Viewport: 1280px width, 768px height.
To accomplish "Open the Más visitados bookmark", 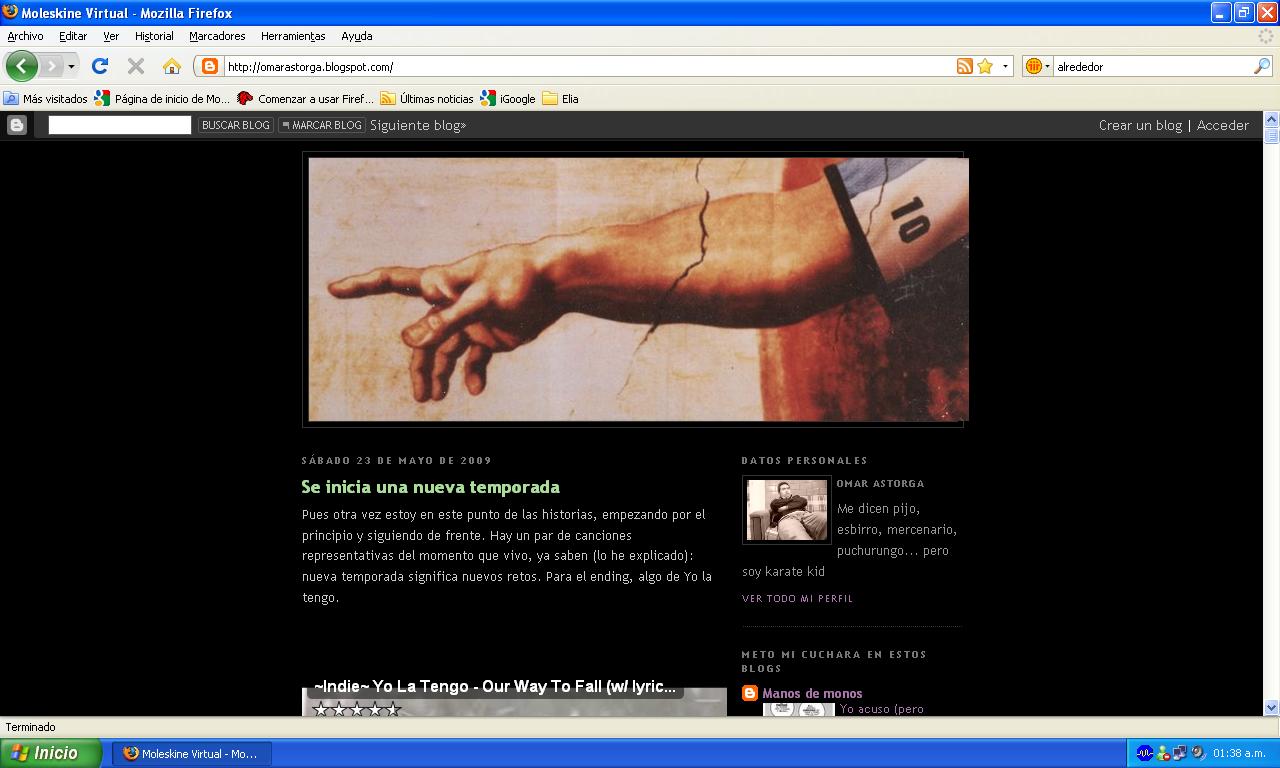I will [46, 99].
